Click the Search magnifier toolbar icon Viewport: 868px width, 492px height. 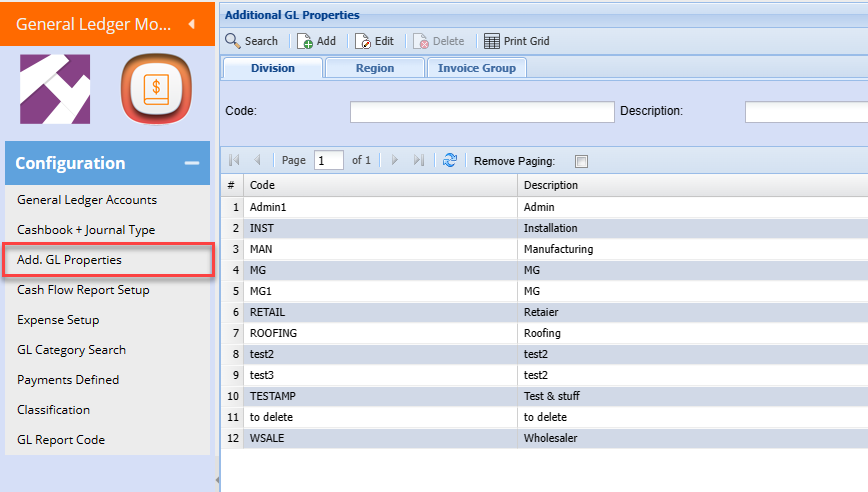233,41
